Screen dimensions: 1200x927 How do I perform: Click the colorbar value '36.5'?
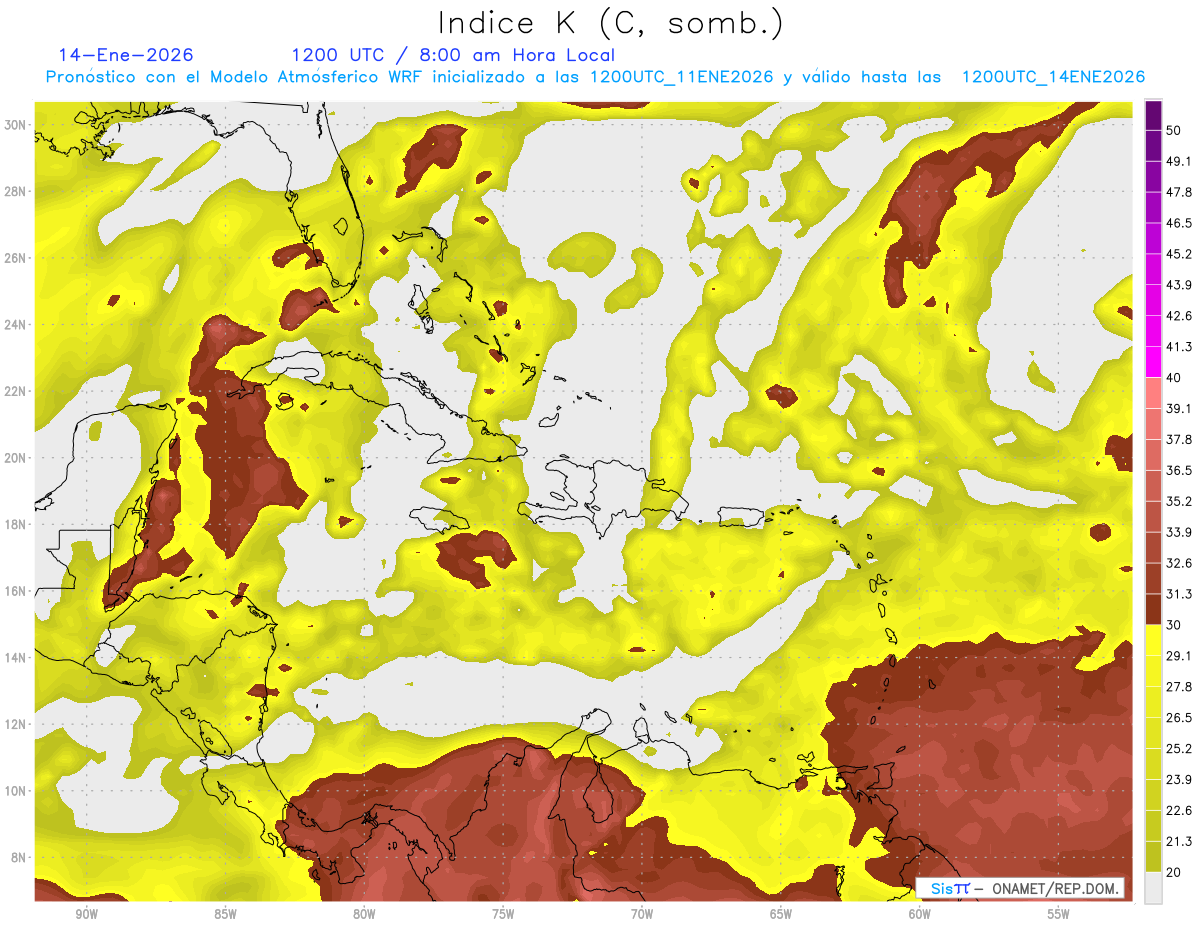point(1179,470)
